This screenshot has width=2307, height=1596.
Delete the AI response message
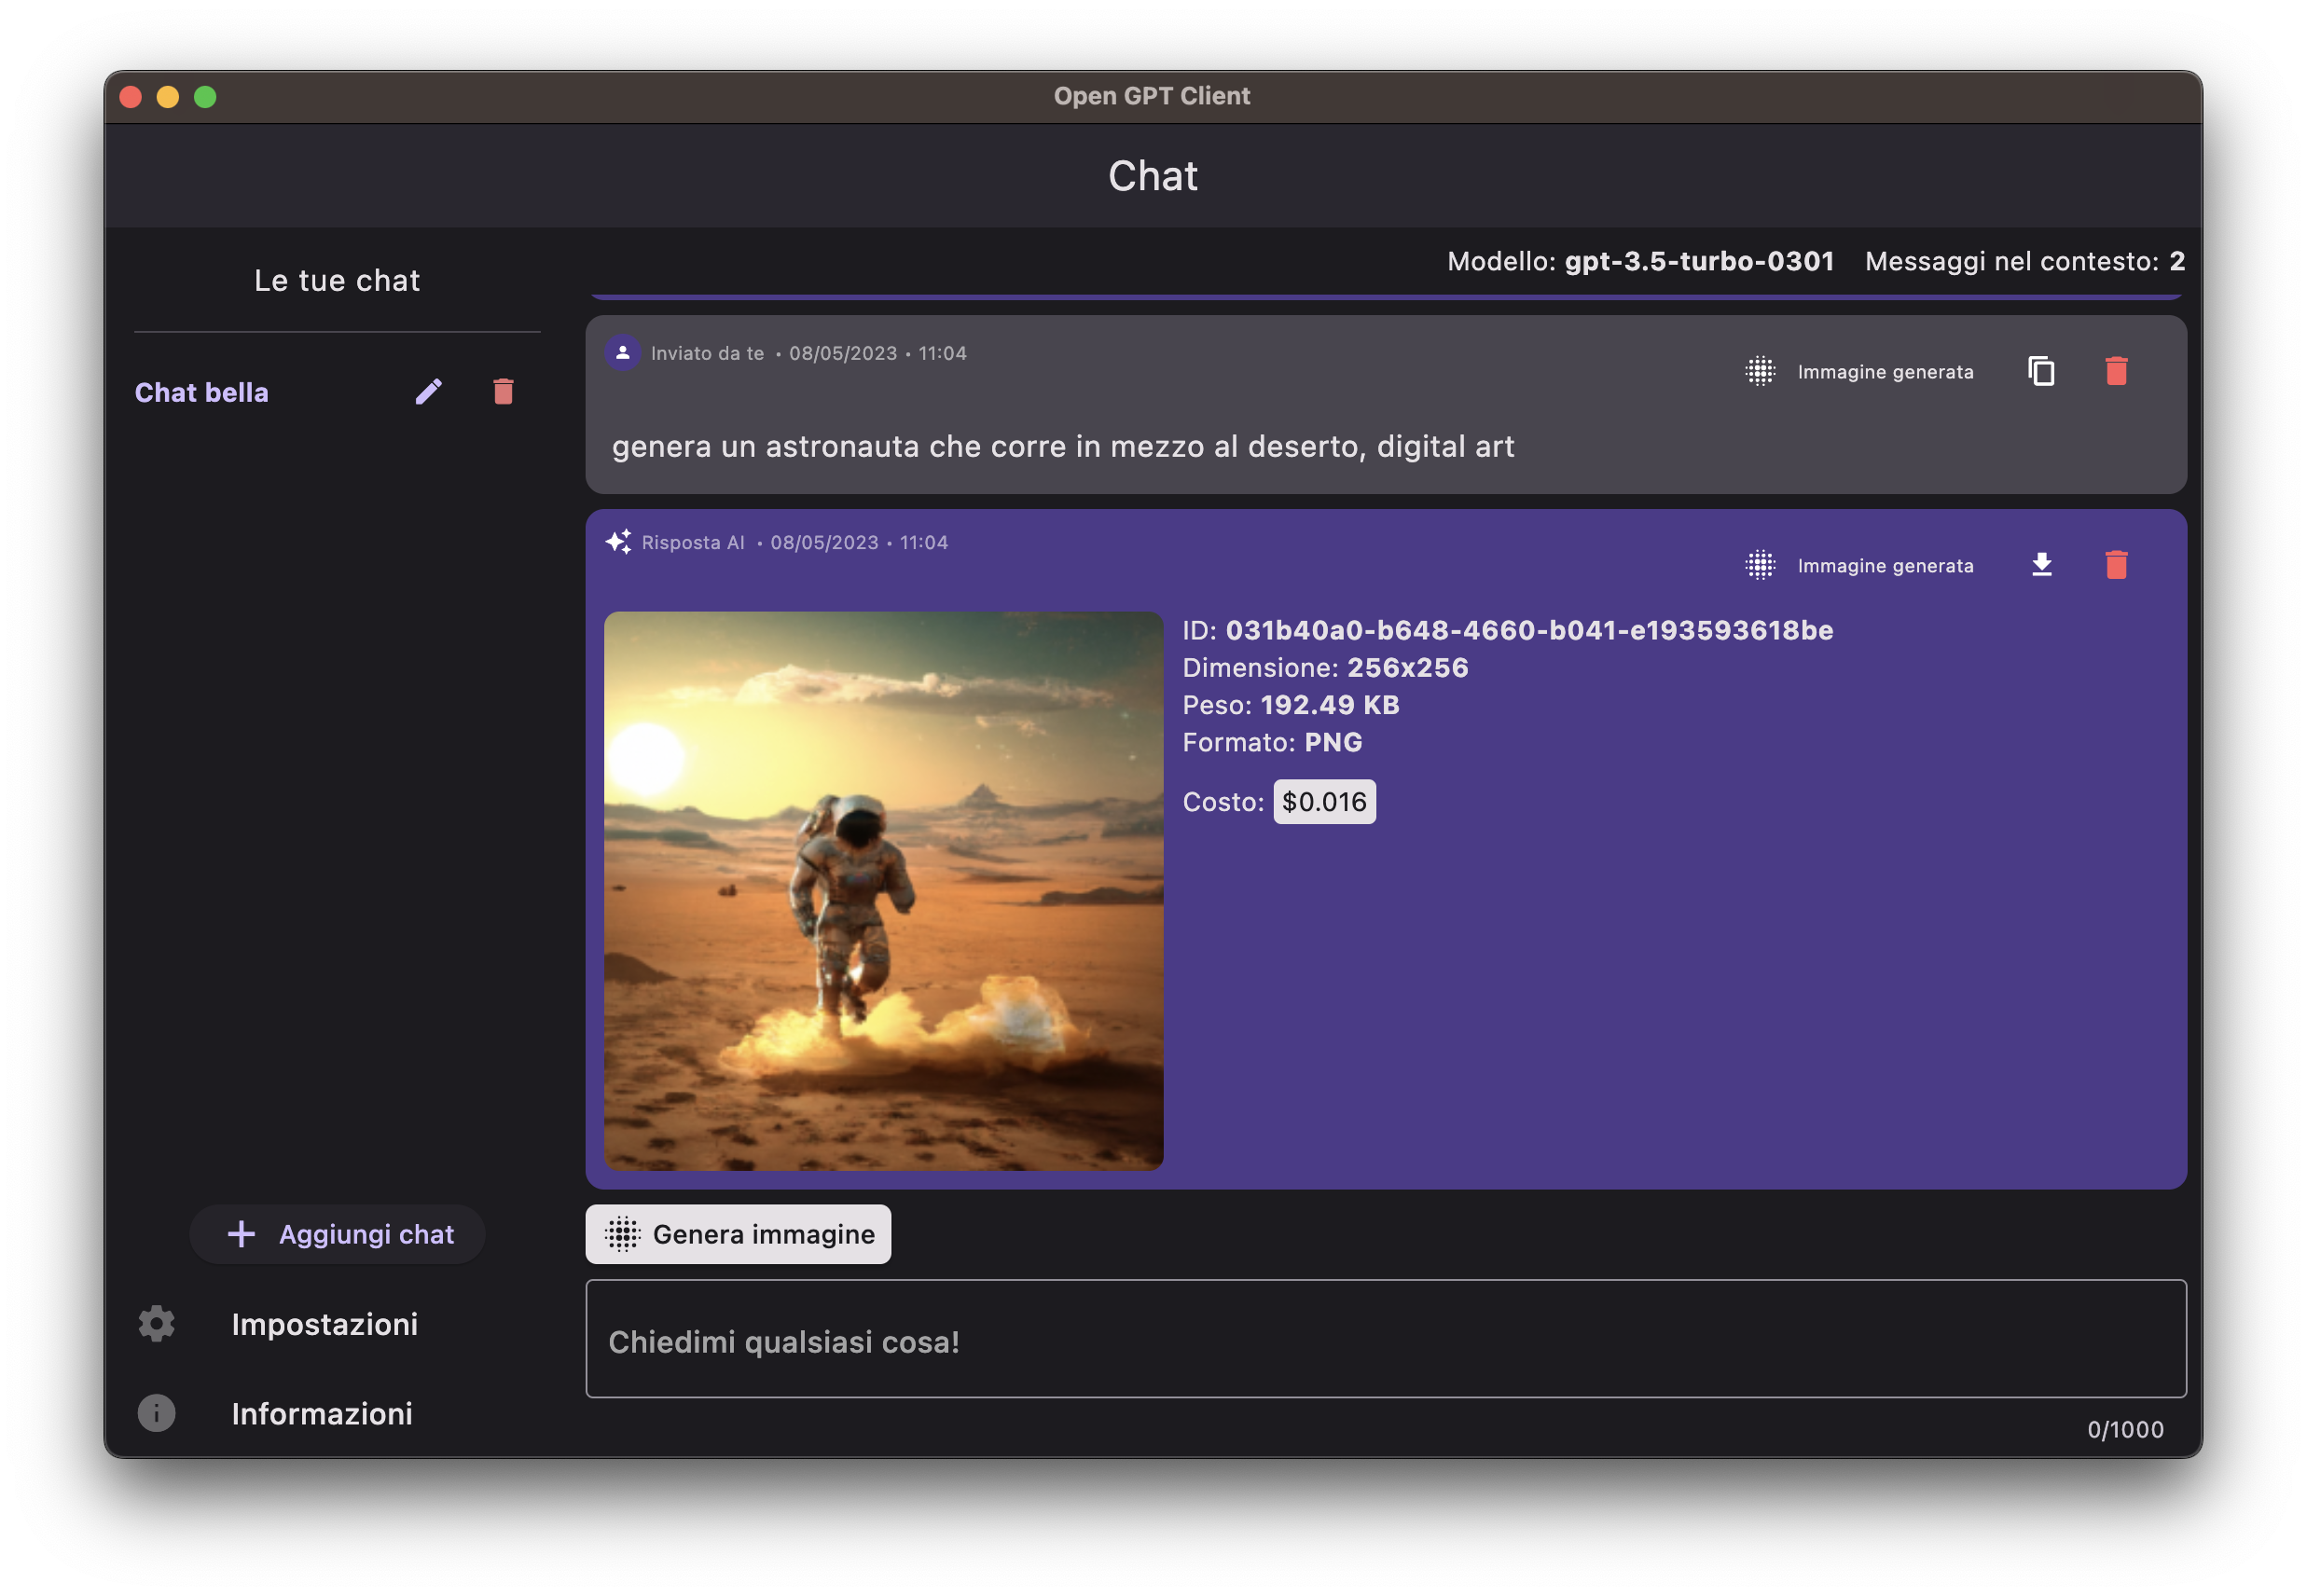[x=2116, y=565]
